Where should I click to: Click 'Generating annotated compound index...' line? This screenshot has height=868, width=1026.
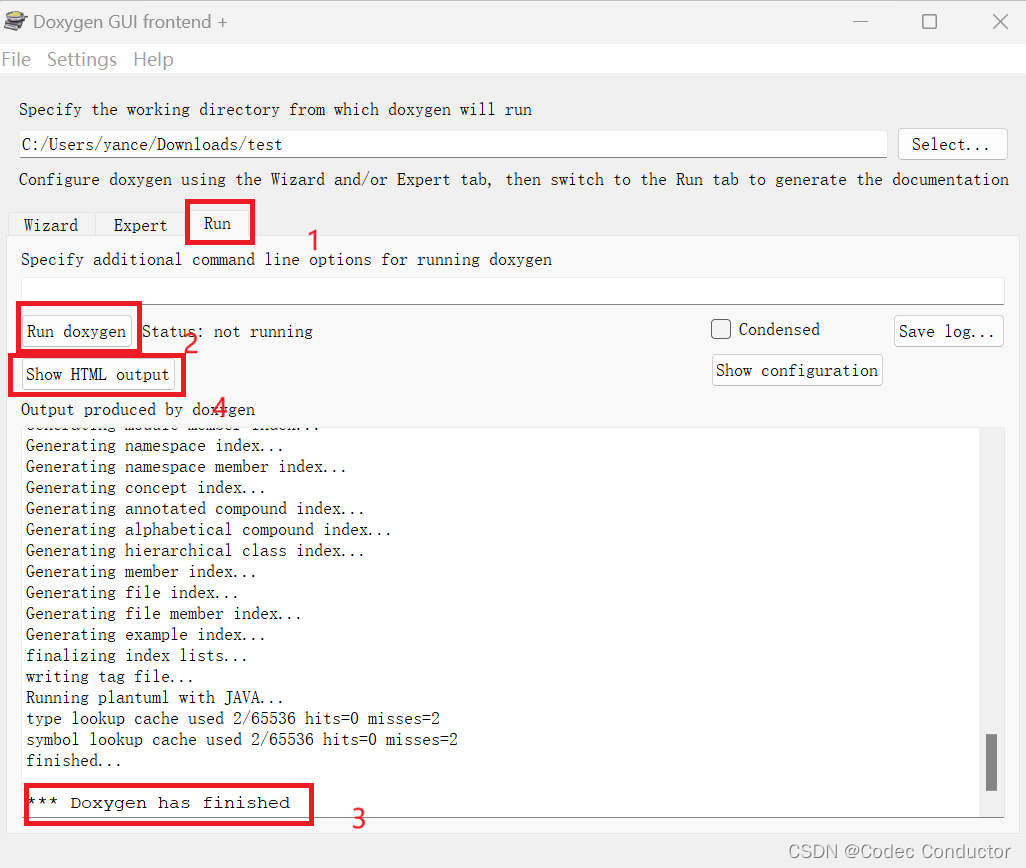coord(195,510)
